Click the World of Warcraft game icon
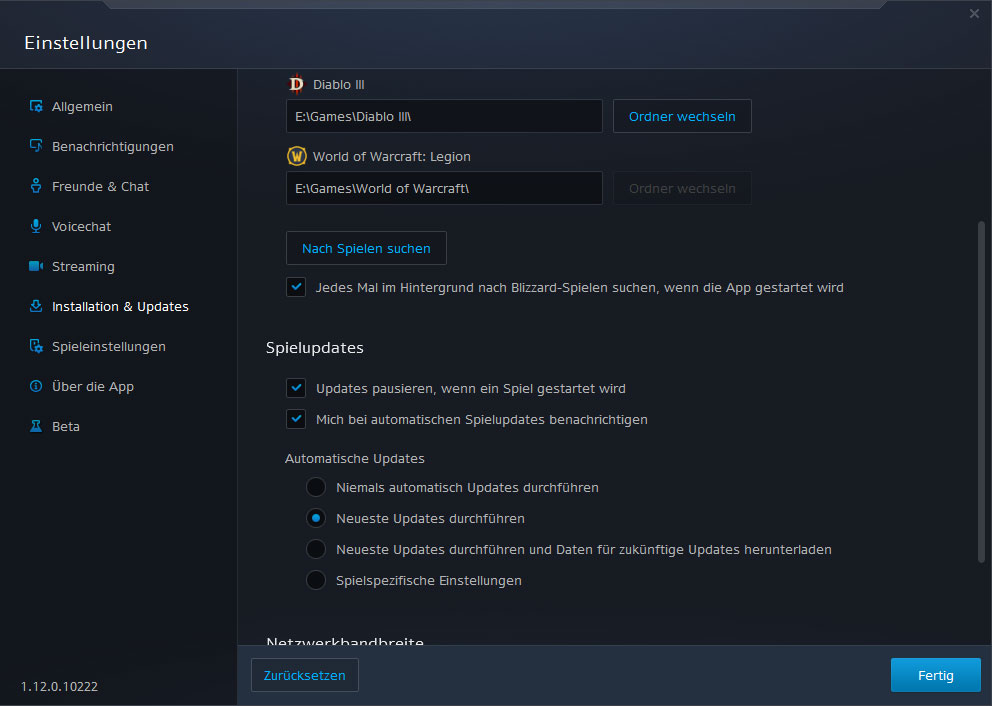Viewport: 992px width, 706px height. point(297,156)
